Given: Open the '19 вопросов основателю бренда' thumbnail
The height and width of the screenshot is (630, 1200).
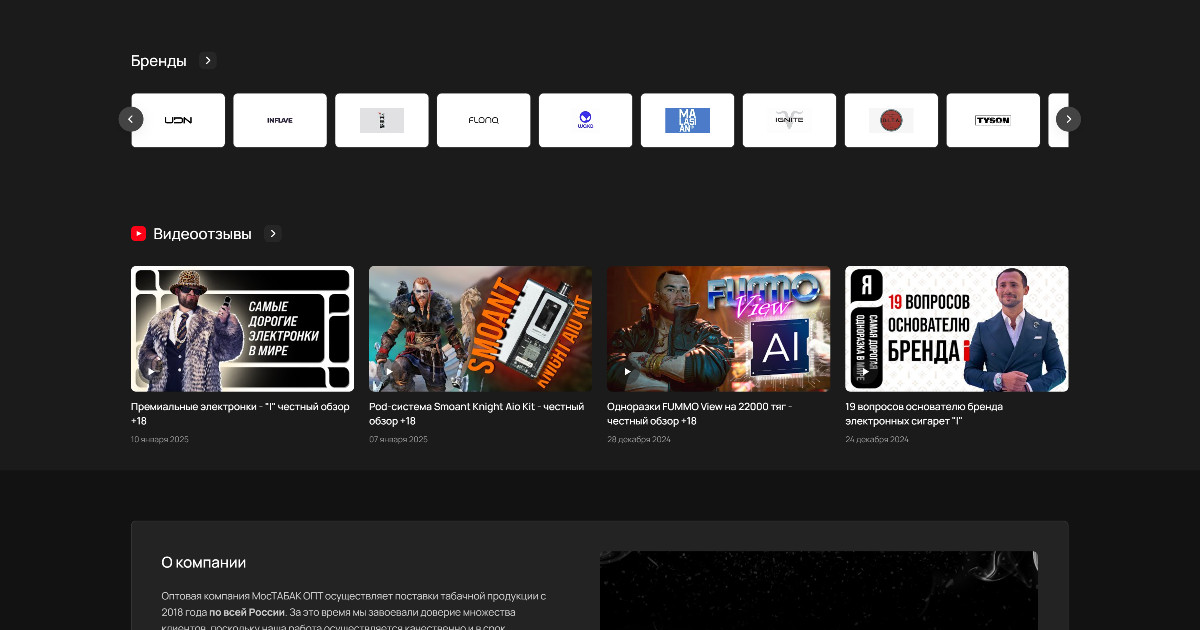Looking at the screenshot, I should click(x=957, y=329).
